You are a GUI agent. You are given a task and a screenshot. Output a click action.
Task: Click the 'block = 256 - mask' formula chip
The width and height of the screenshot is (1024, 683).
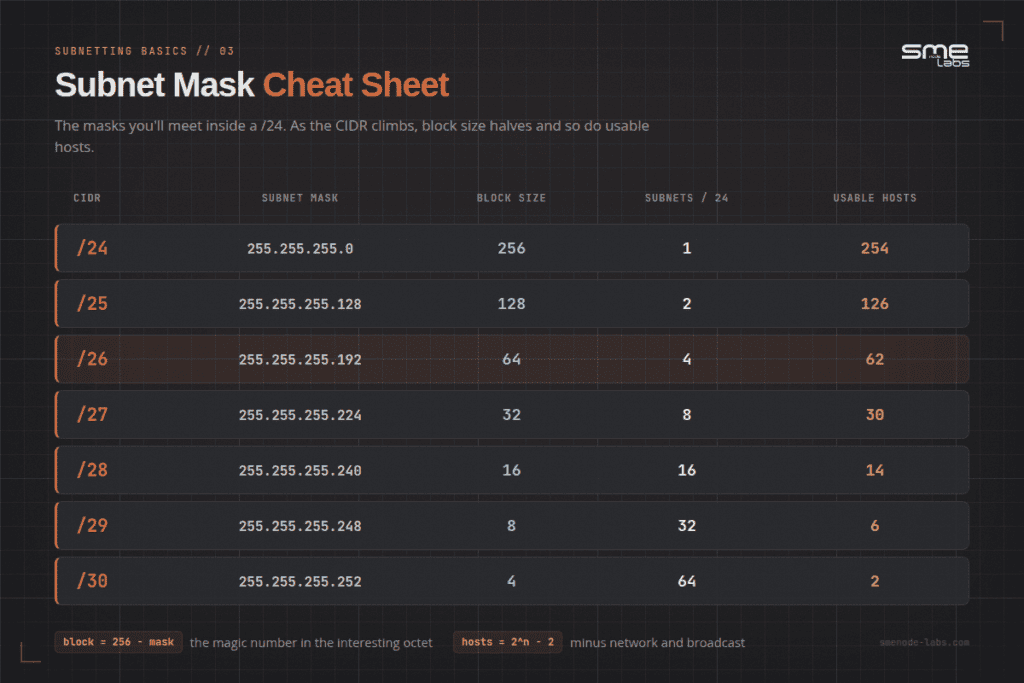pos(118,642)
